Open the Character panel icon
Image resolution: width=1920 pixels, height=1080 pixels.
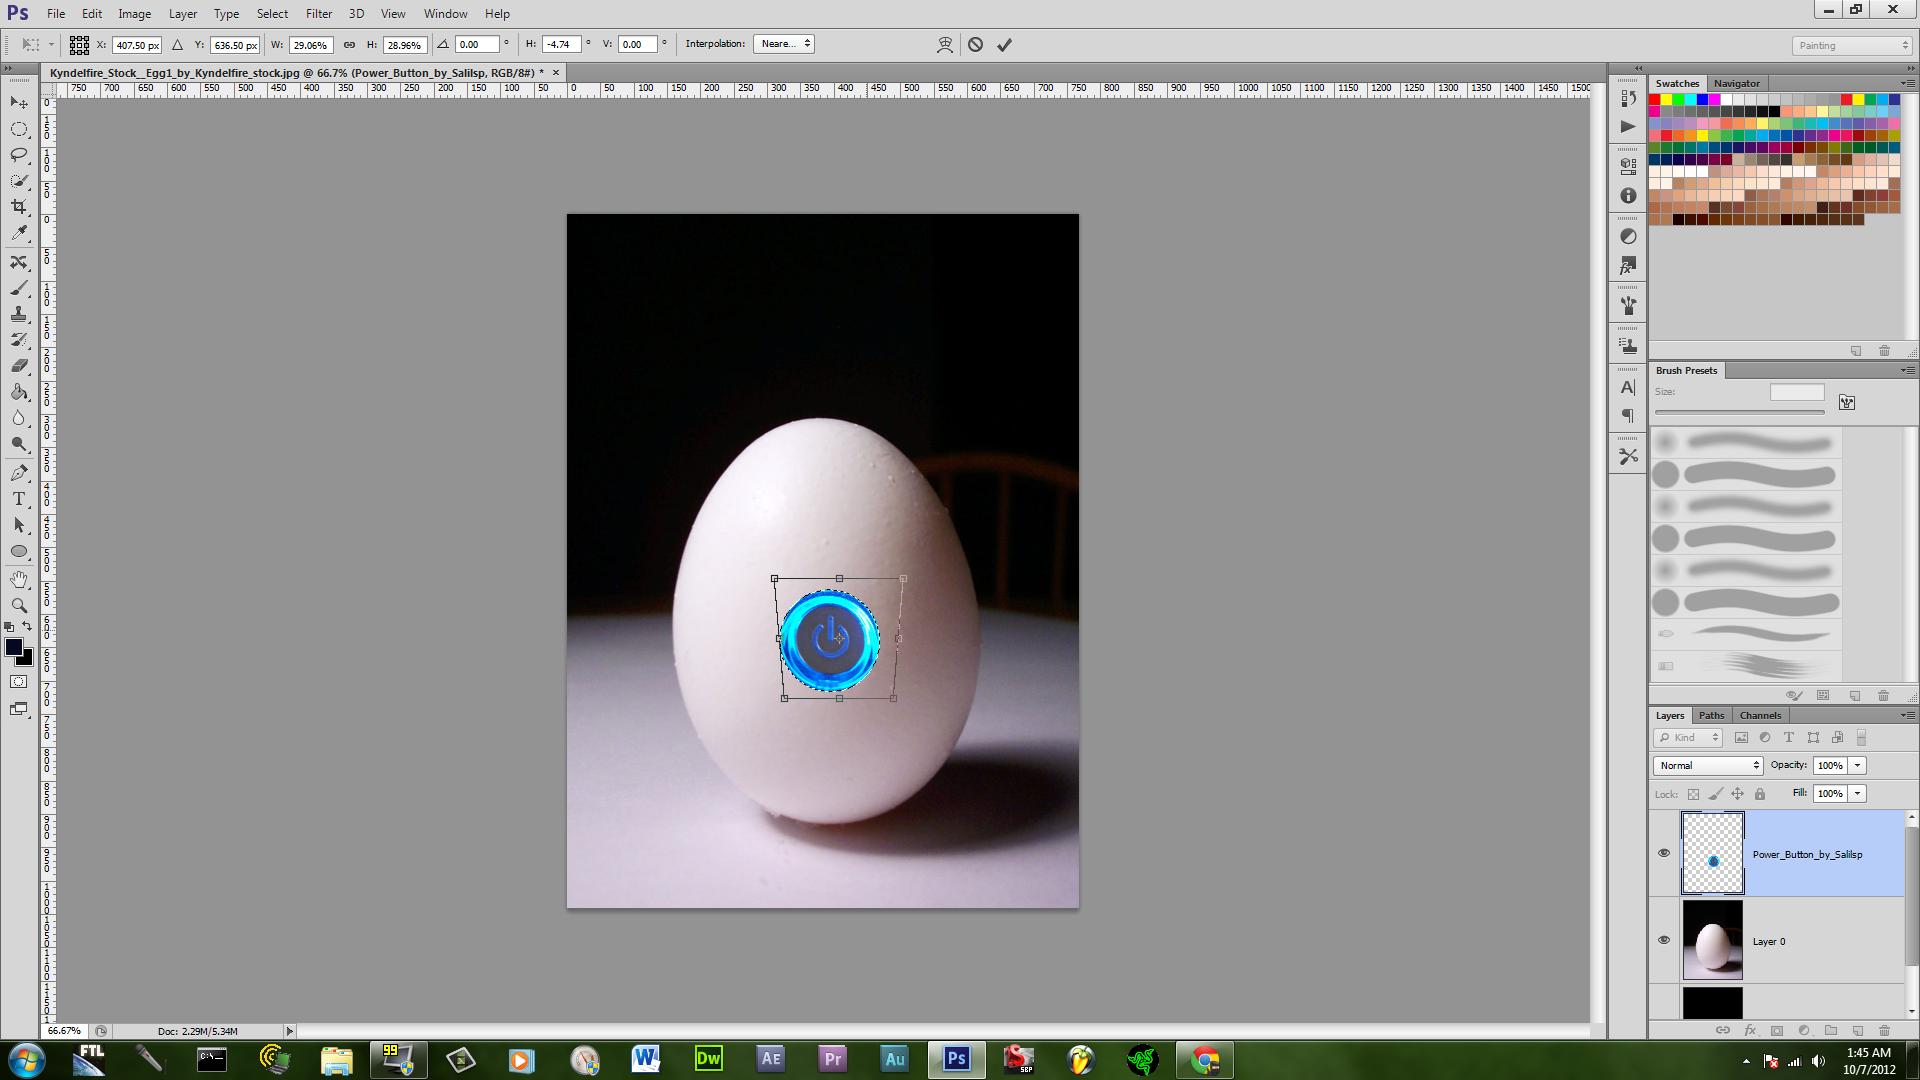coord(1628,387)
